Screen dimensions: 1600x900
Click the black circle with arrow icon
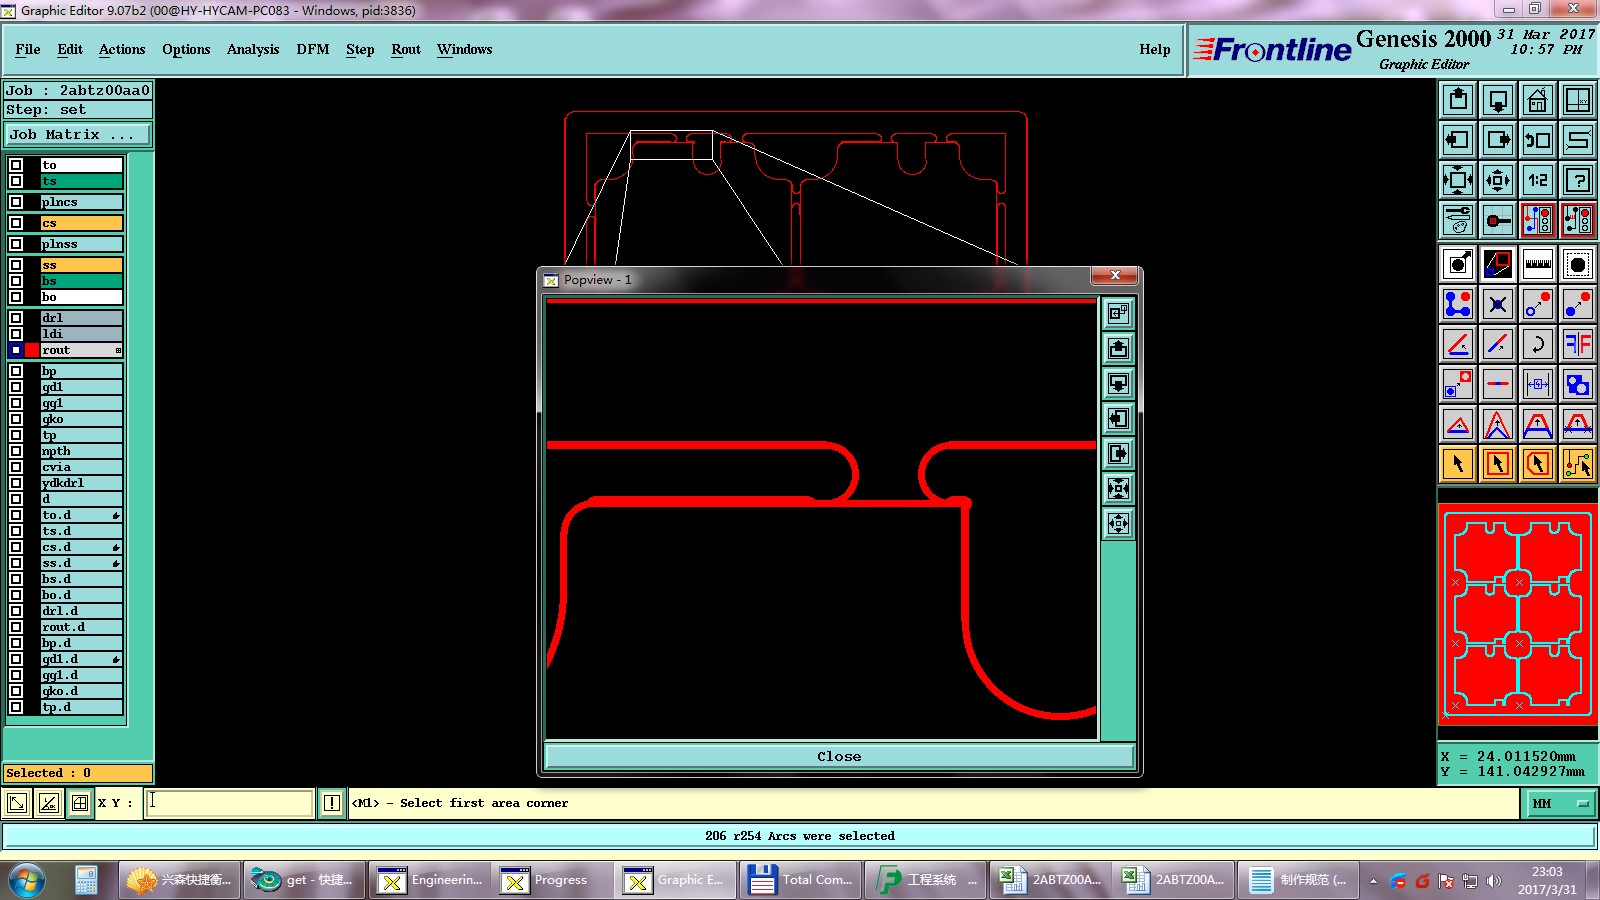(x=1458, y=264)
